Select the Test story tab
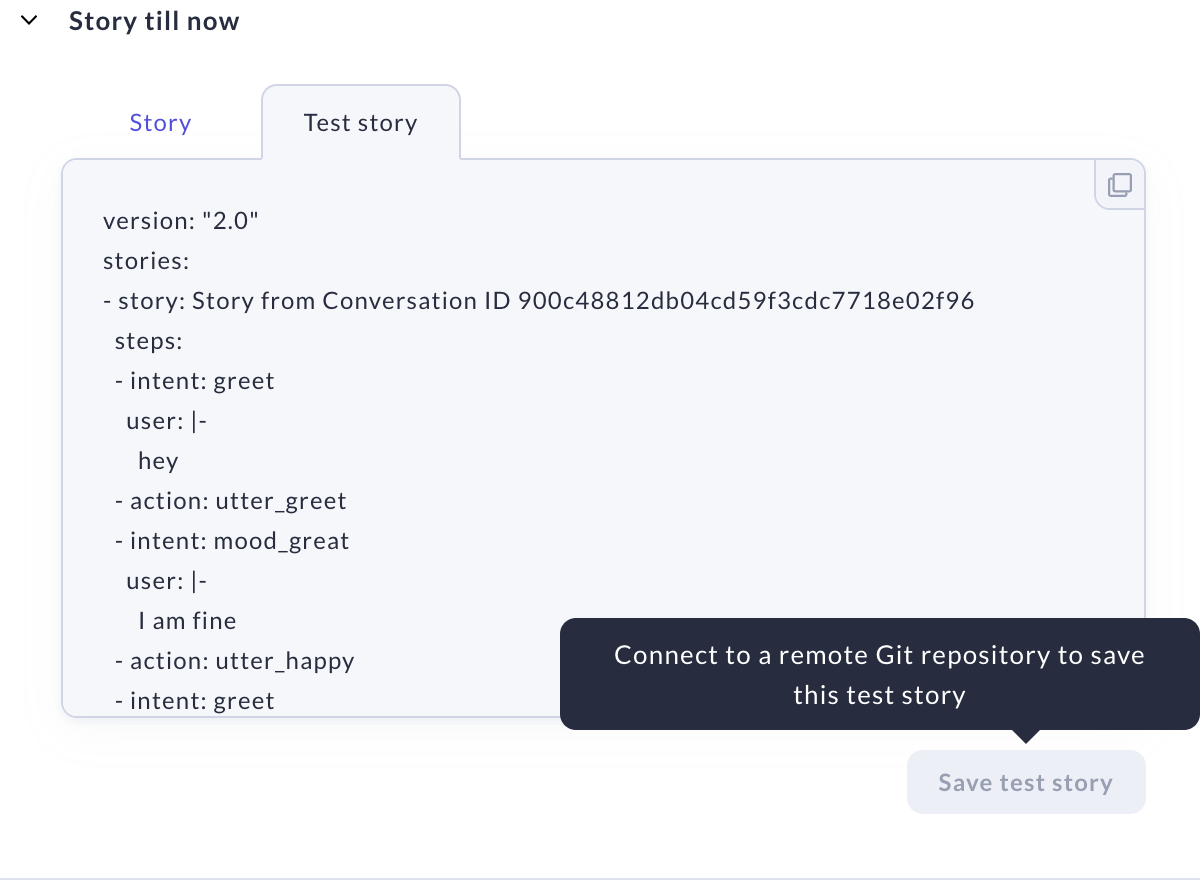Image resolution: width=1200 pixels, height=884 pixels. [x=360, y=123]
